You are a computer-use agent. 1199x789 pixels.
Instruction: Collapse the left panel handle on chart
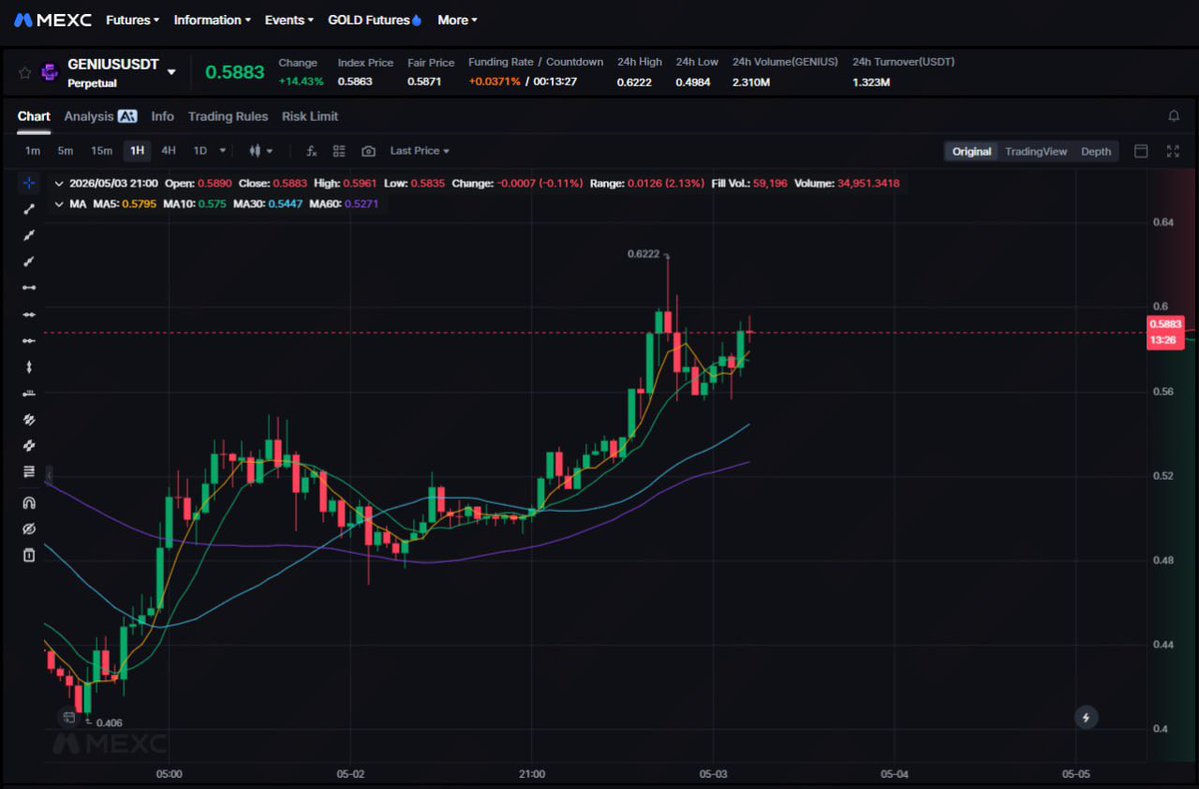(x=48, y=476)
